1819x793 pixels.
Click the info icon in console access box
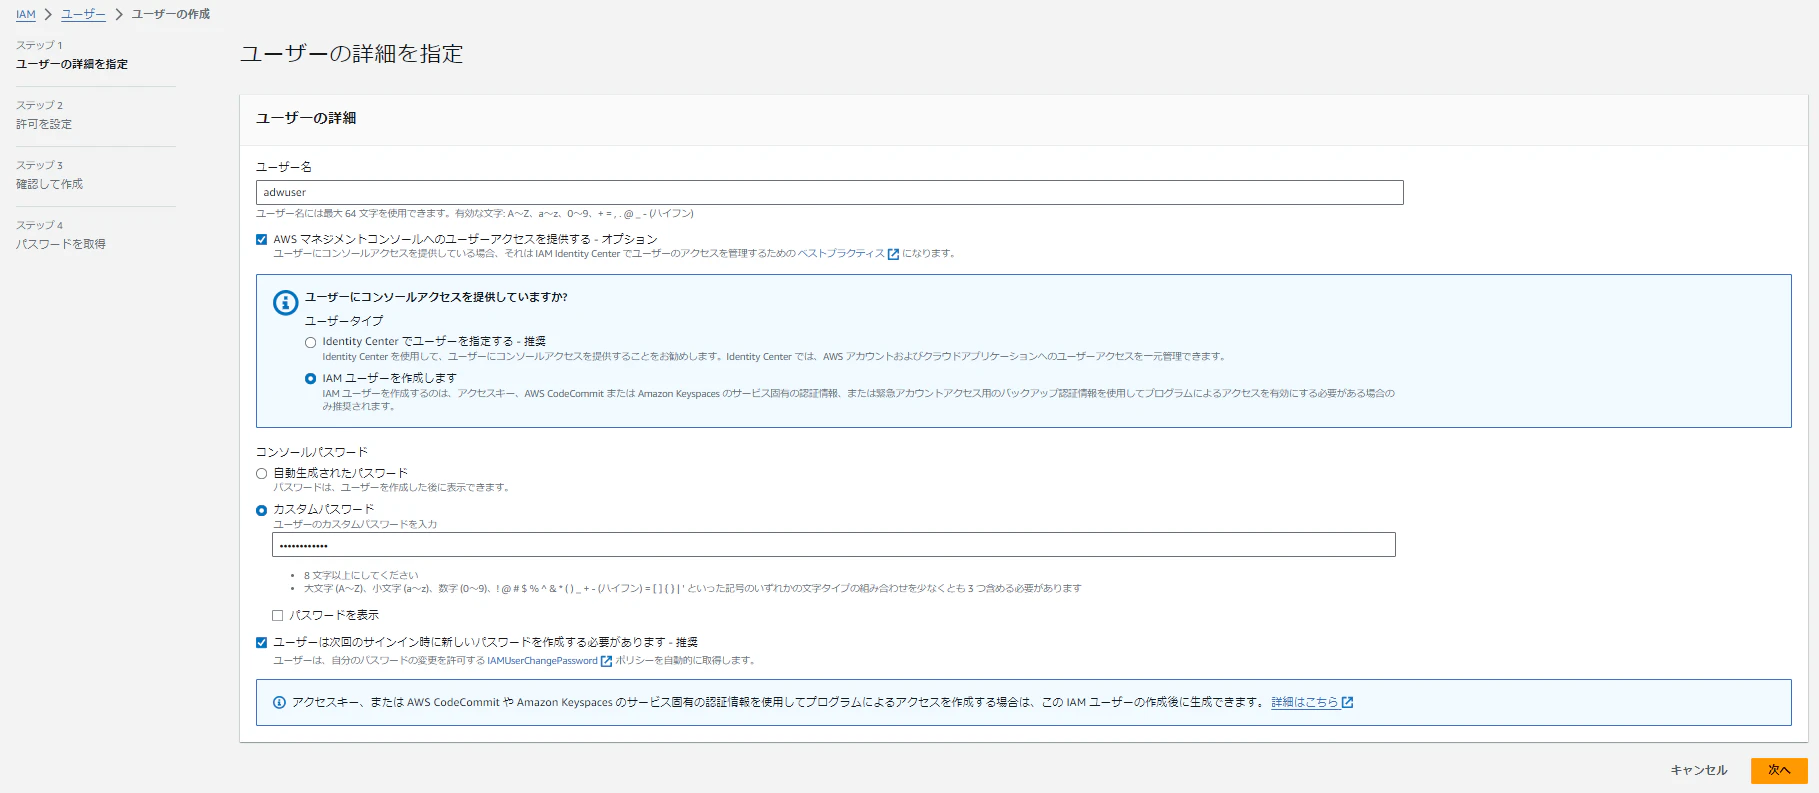(x=286, y=302)
